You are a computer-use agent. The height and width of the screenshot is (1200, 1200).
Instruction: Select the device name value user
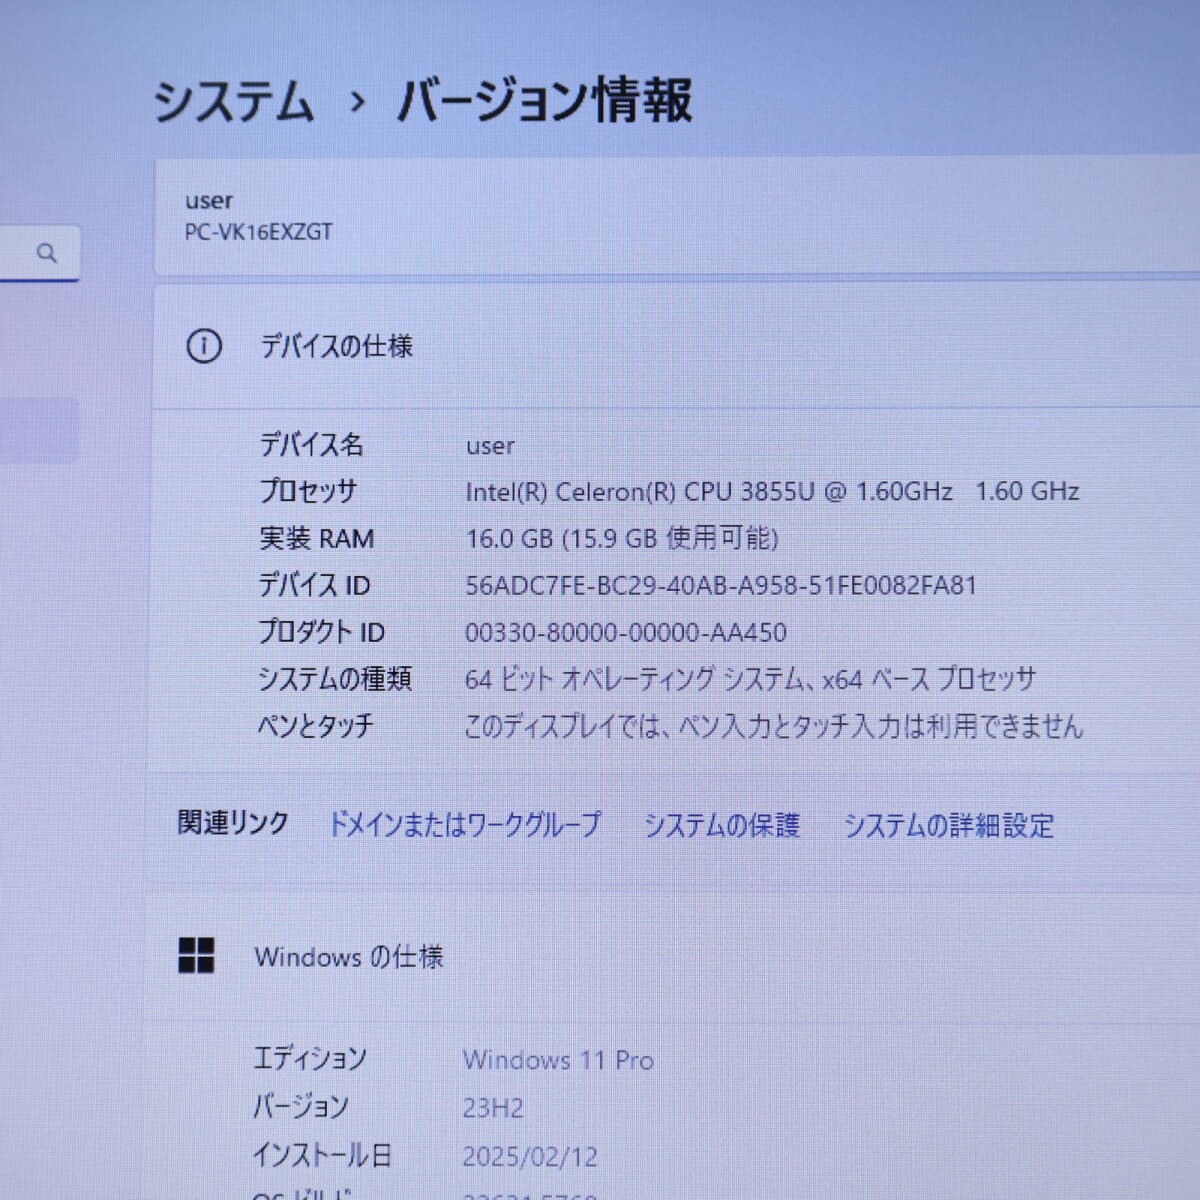(x=490, y=446)
